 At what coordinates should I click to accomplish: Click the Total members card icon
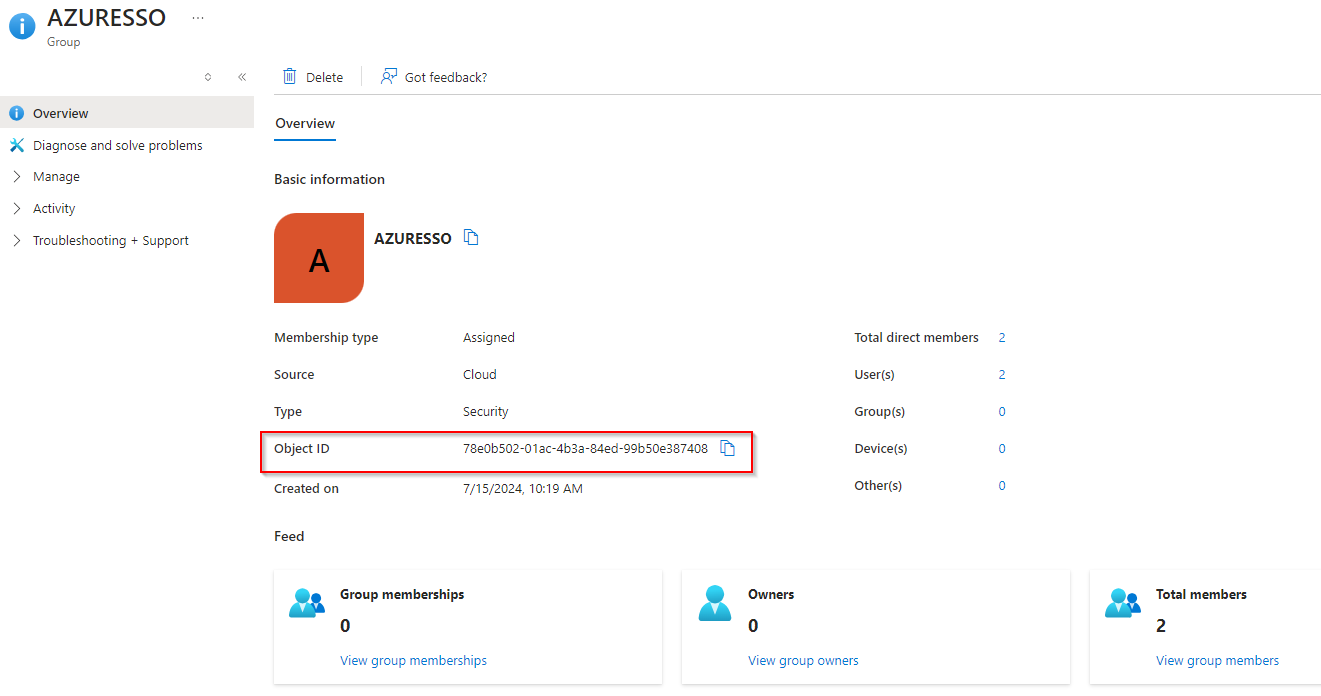tap(1123, 603)
